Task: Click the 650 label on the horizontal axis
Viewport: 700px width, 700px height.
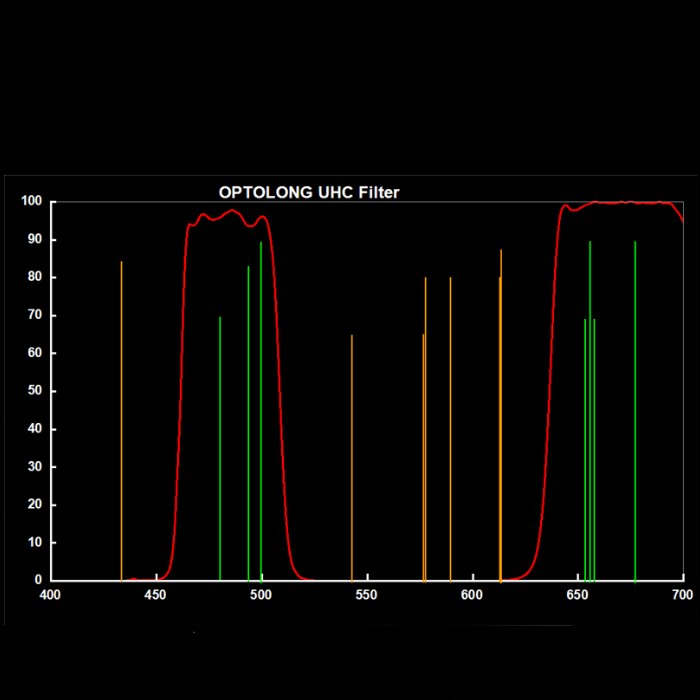Action: click(x=577, y=595)
